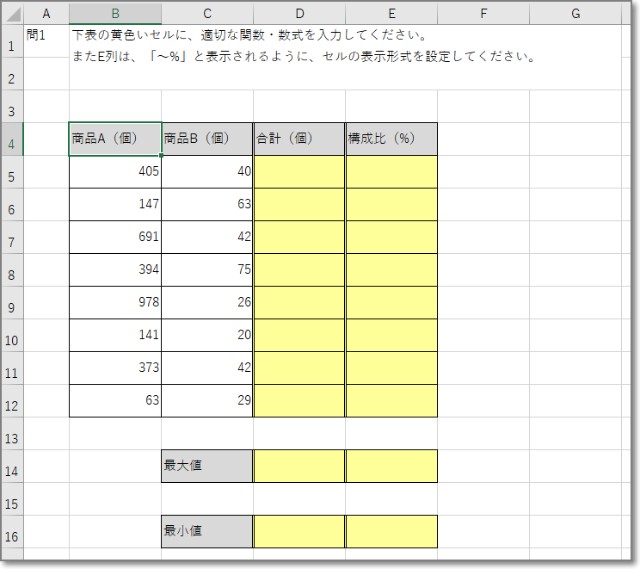Click yellow cell E16 in 最小値 row

coord(391,531)
